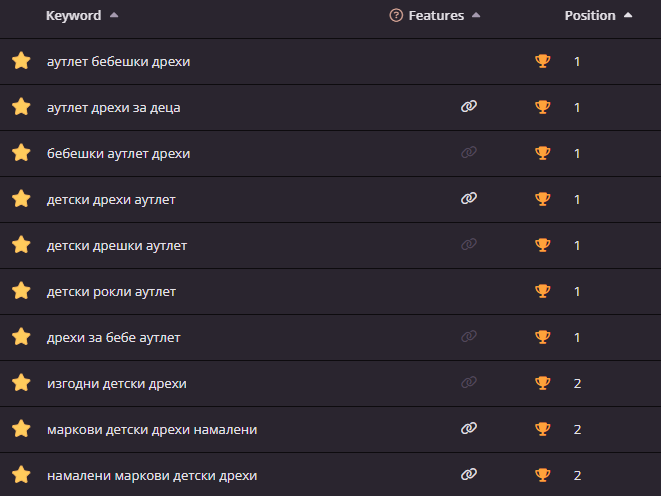Toggle favorite star on изгодни детски дрехи
This screenshot has height=496, width=661.
21,383
